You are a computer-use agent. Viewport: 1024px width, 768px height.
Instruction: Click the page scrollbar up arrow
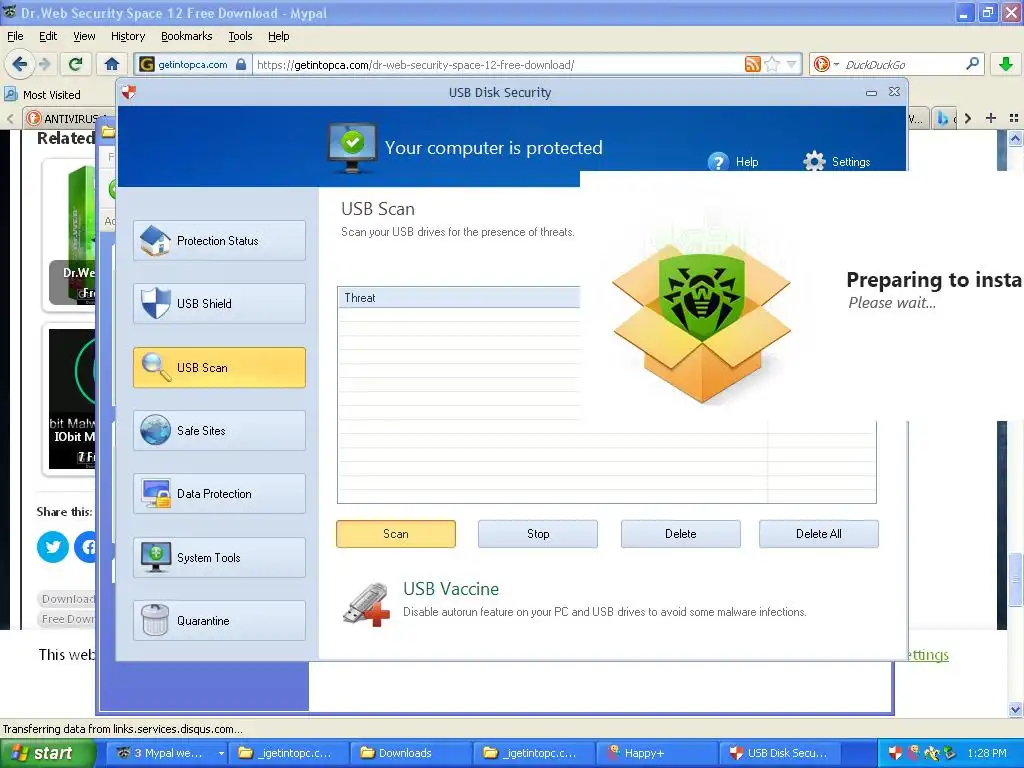pos(1015,138)
